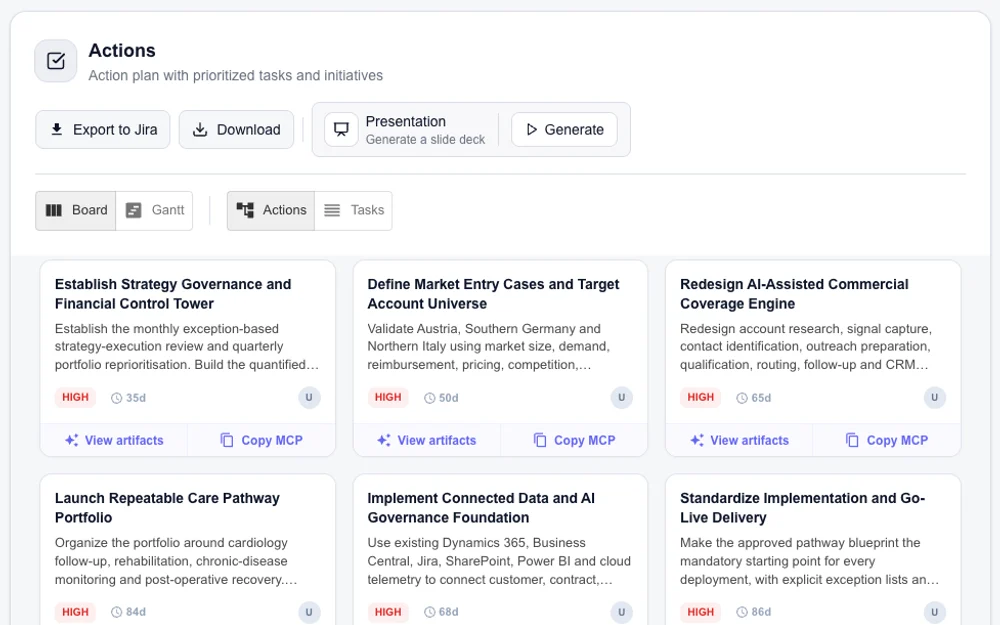The image size is (1000, 625).
Task: Click the 68d duration clock icon
Action: 430,612
